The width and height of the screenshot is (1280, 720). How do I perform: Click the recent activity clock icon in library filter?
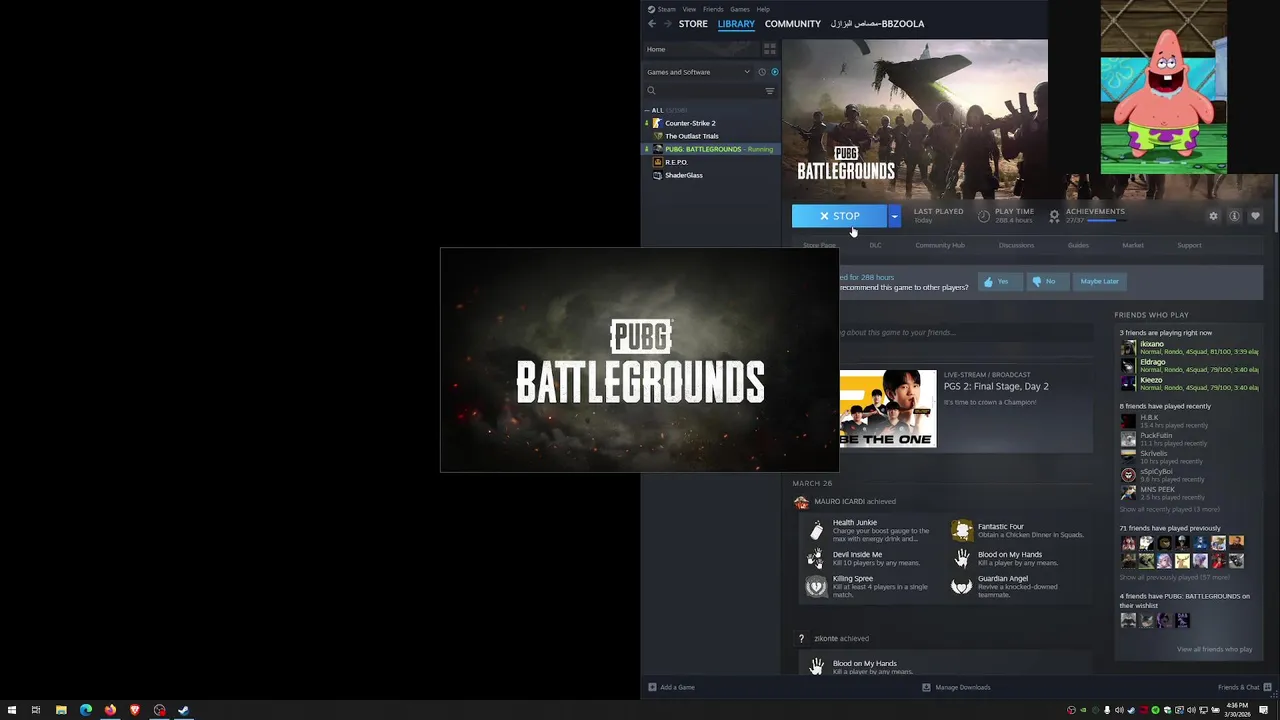762,72
